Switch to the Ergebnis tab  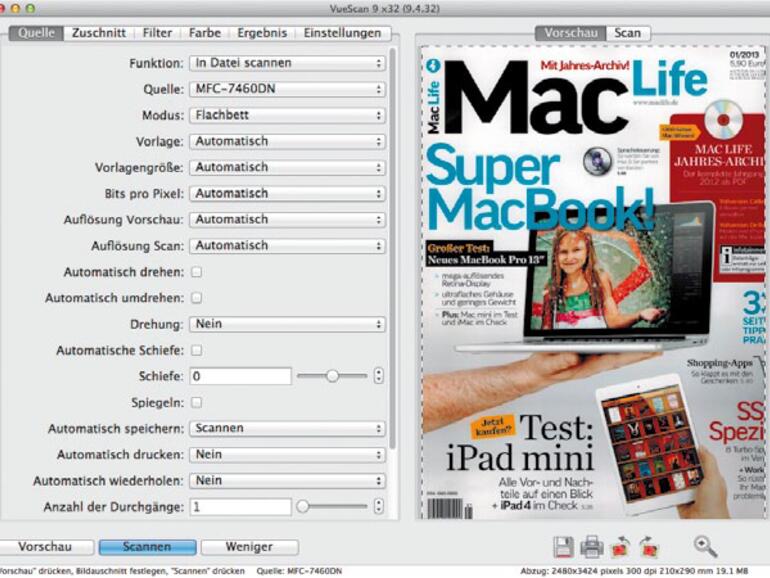point(262,33)
